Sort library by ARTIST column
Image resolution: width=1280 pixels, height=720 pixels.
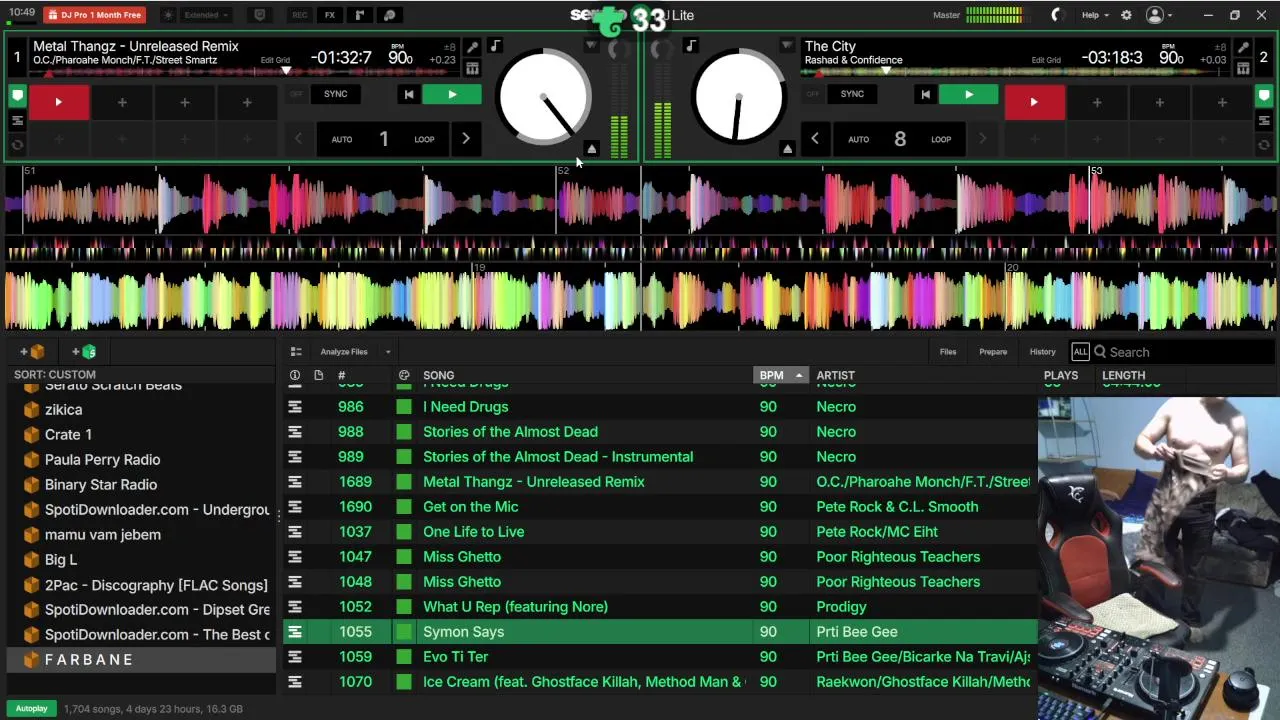pyautogui.click(x=835, y=376)
